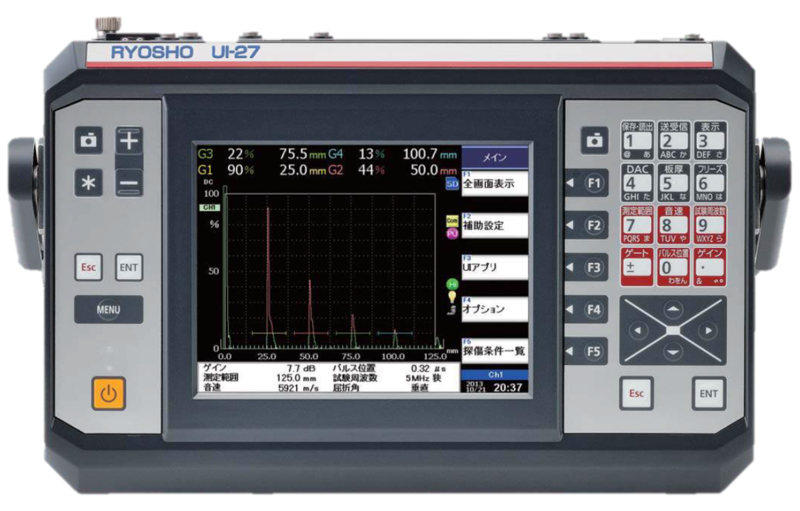
Task: Tap the red key 0 labeled パルス位置
Action: coord(673,267)
